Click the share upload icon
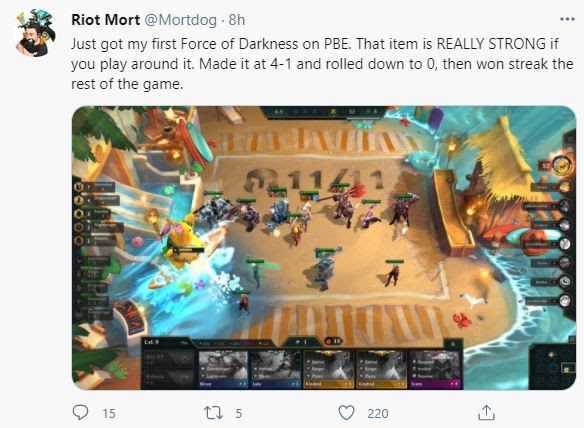The image size is (584, 428). pos(486,412)
